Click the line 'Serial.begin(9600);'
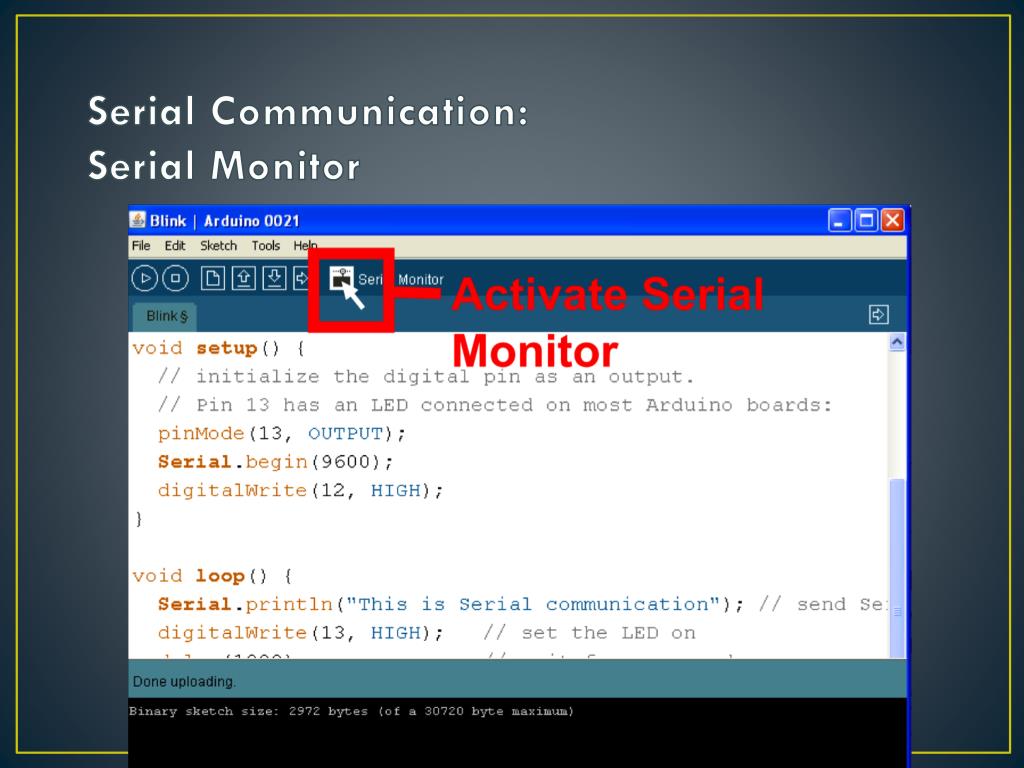Image resolution: width=1024 pixels, height=768 pixels. coord(276,462)
